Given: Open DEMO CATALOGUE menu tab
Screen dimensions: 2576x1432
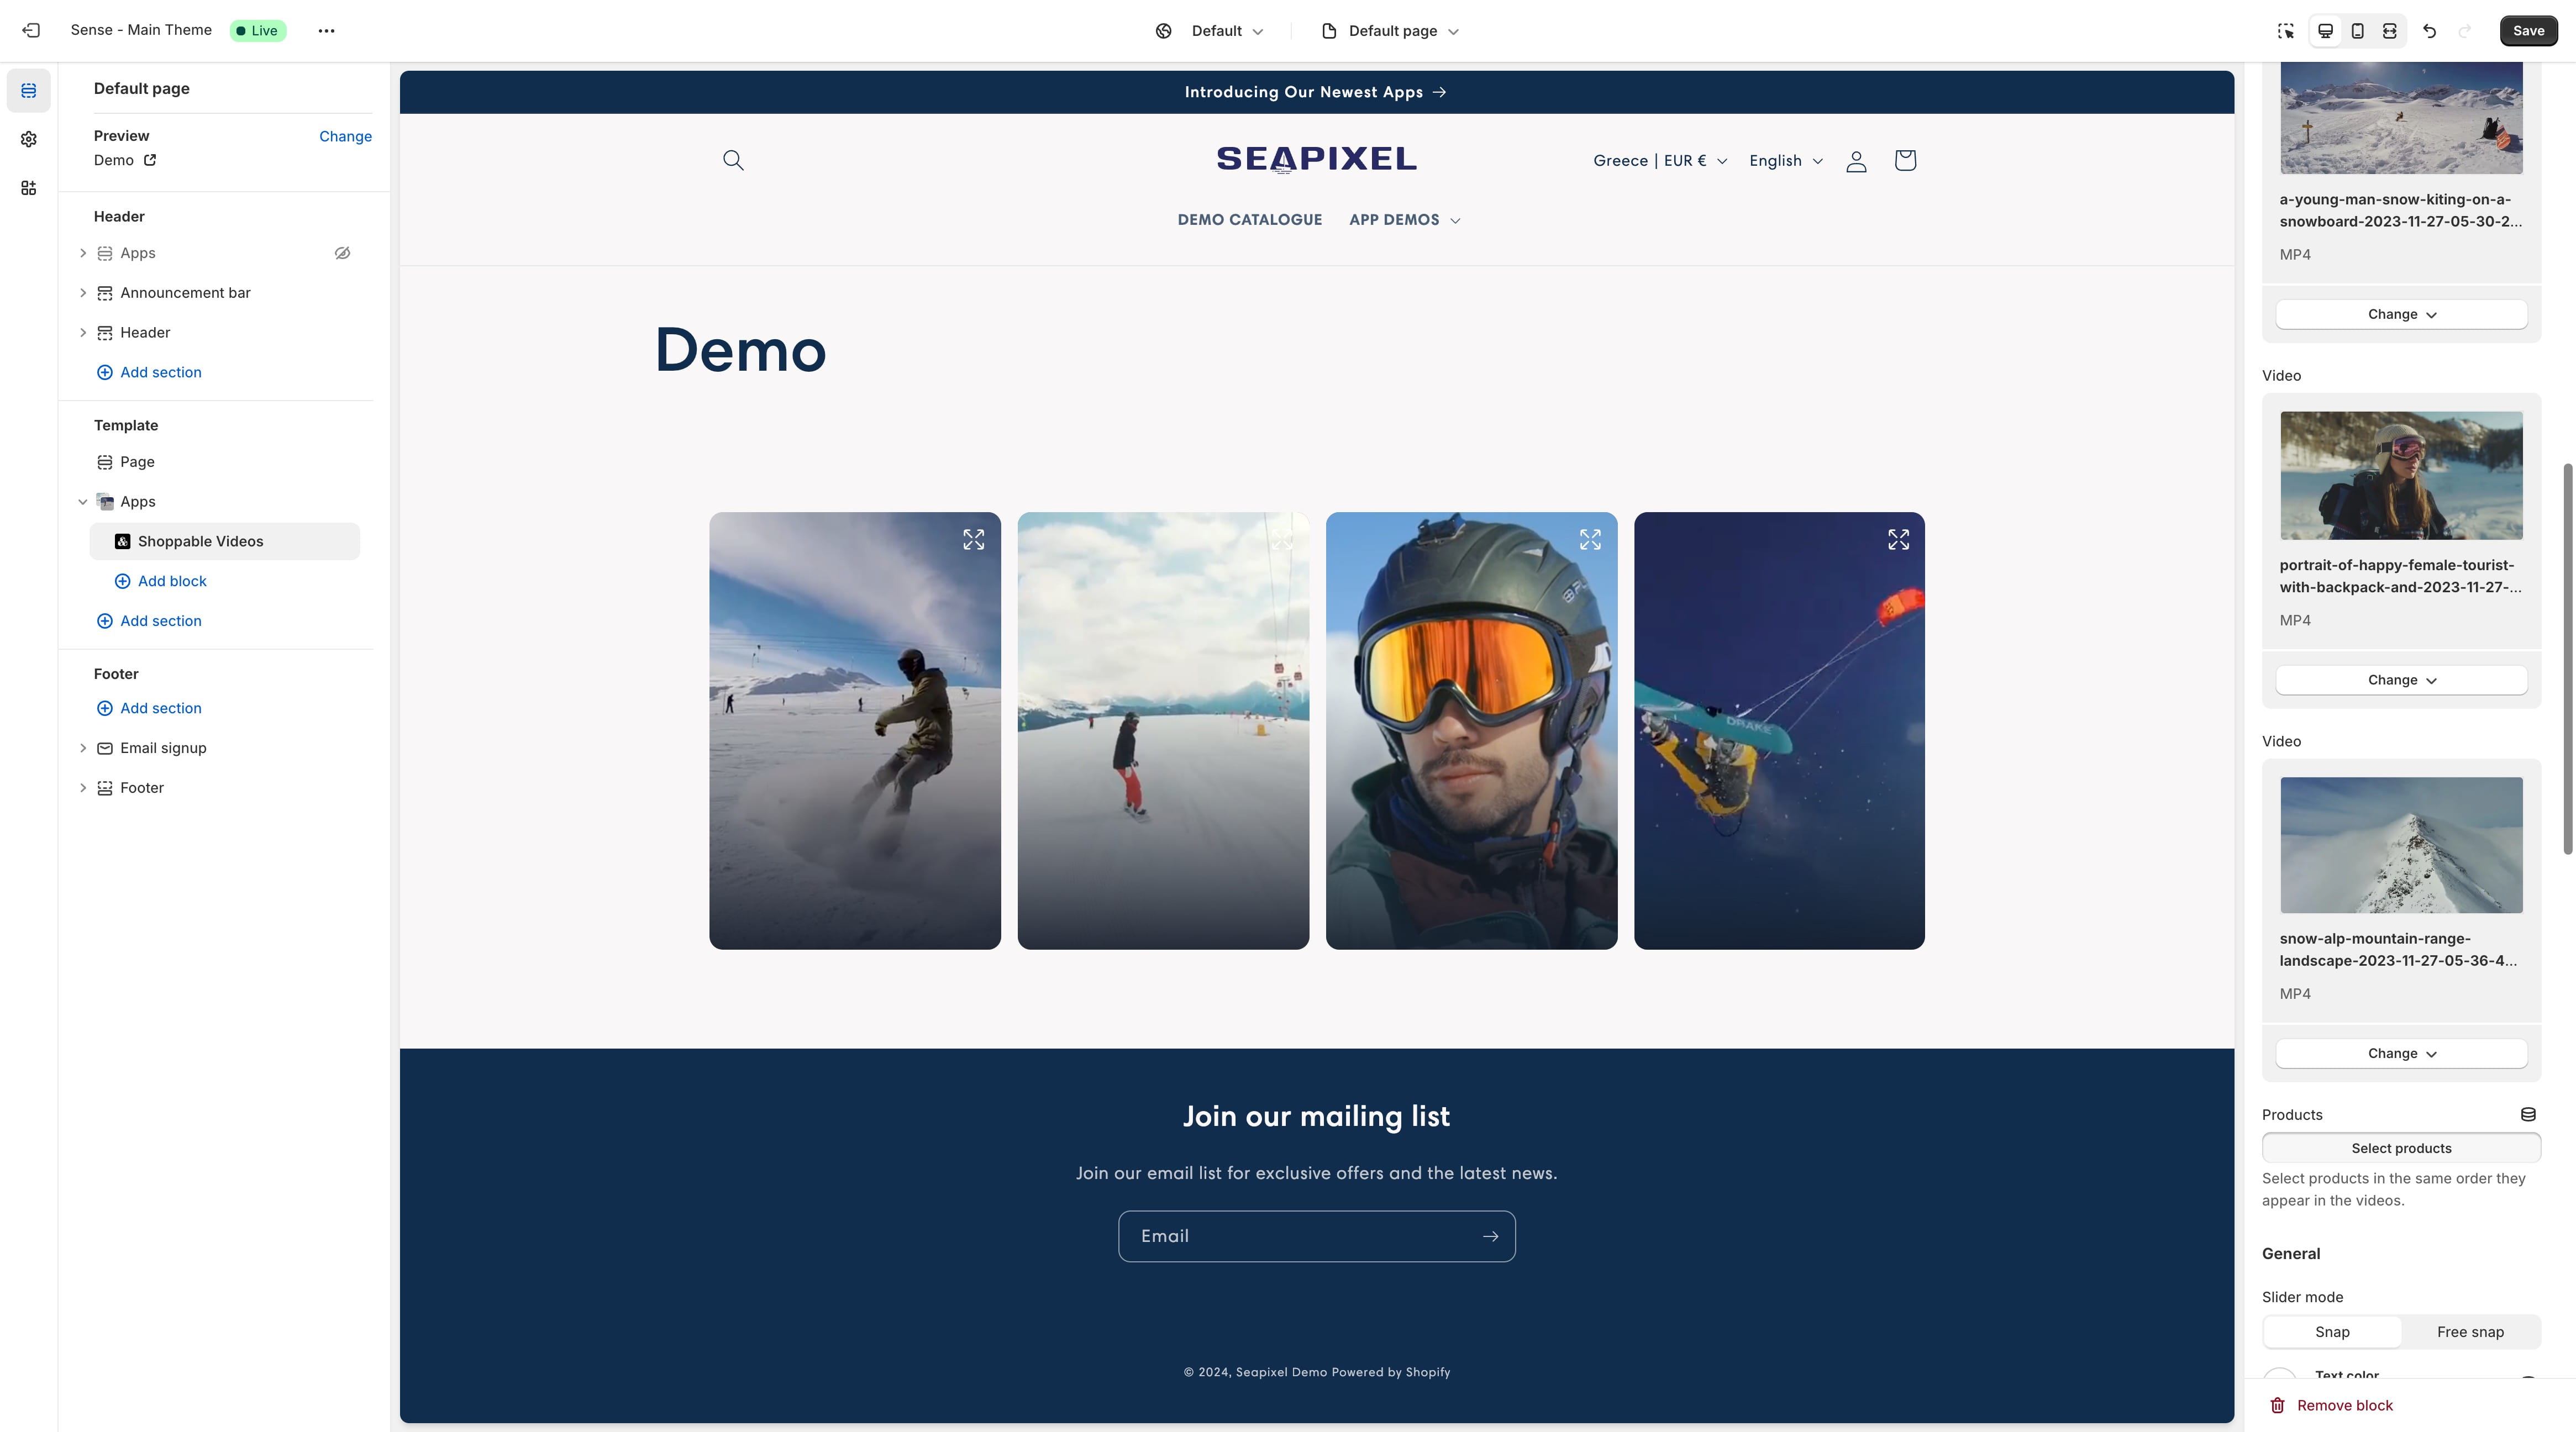Looking at the screenshot, I should tap(1250, 219).
